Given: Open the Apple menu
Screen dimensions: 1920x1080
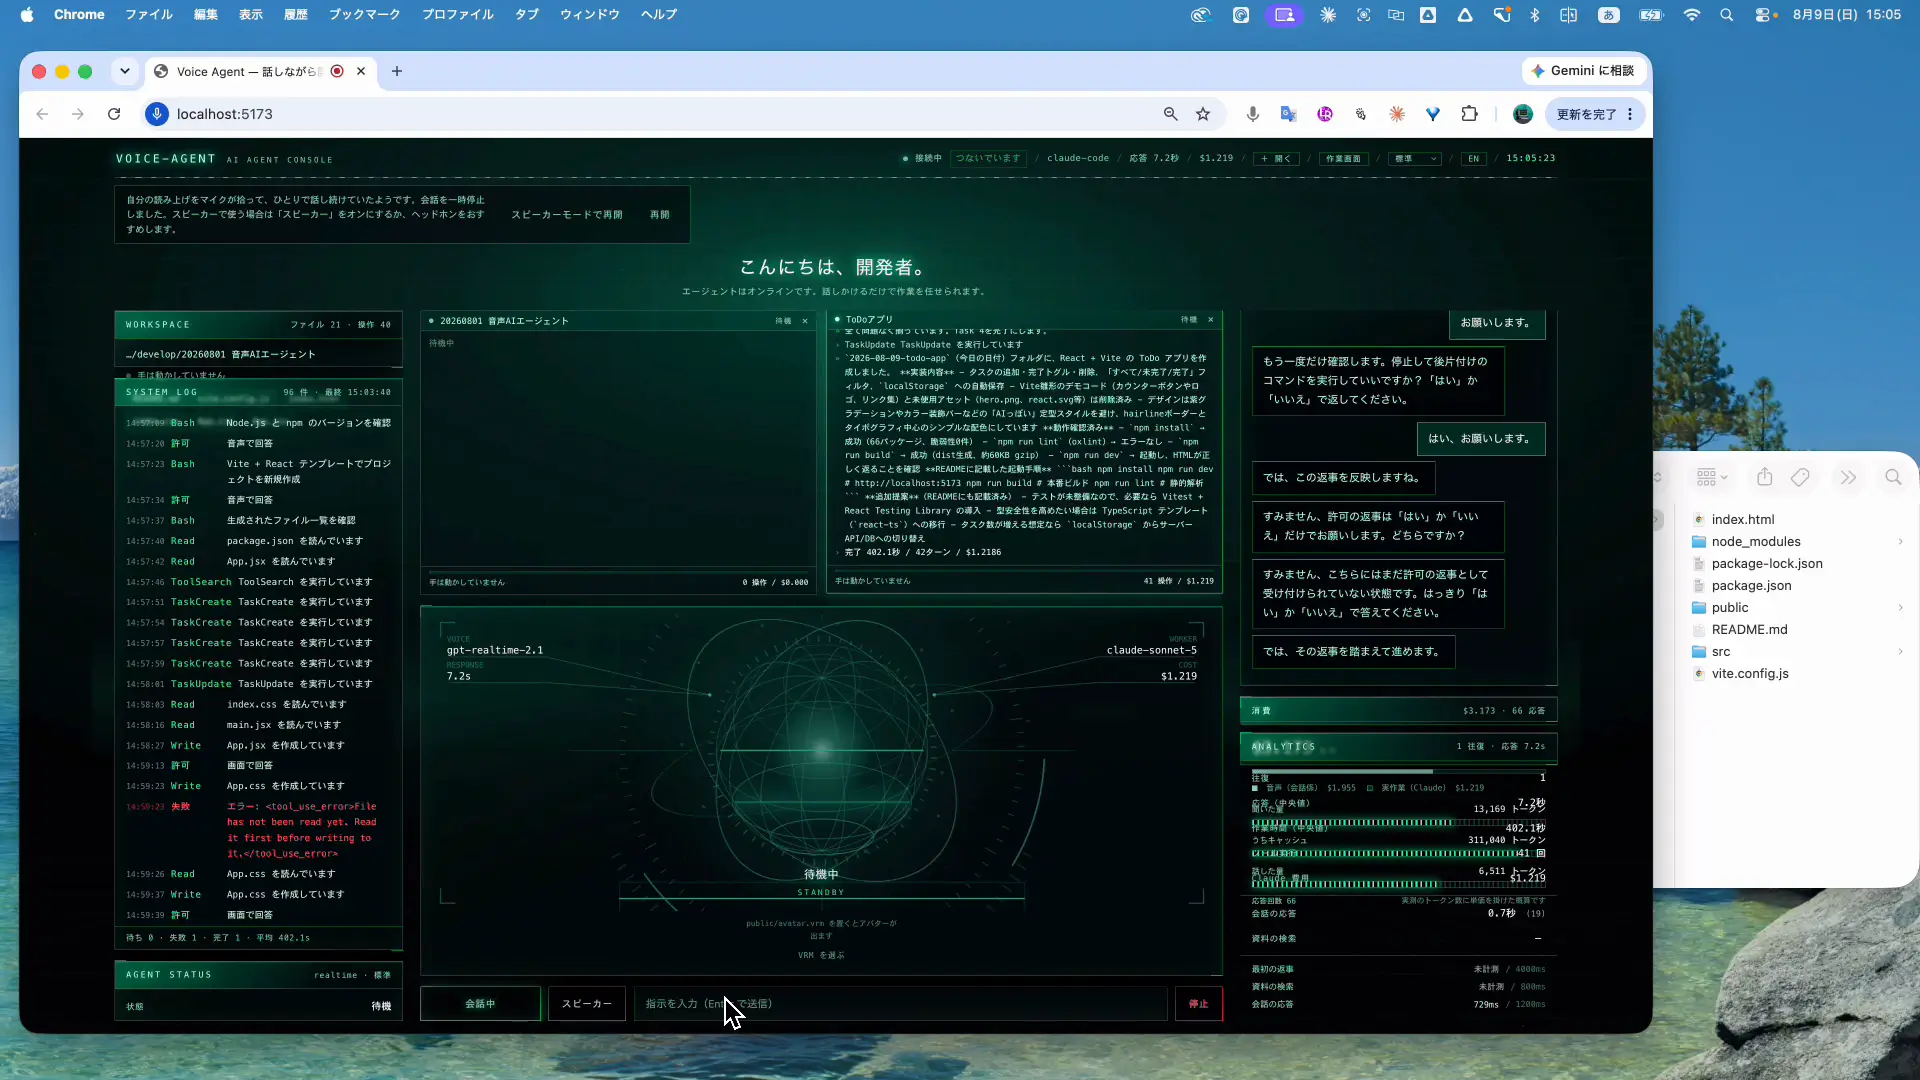Looking at the screenshot, I should tap(27, 15).
